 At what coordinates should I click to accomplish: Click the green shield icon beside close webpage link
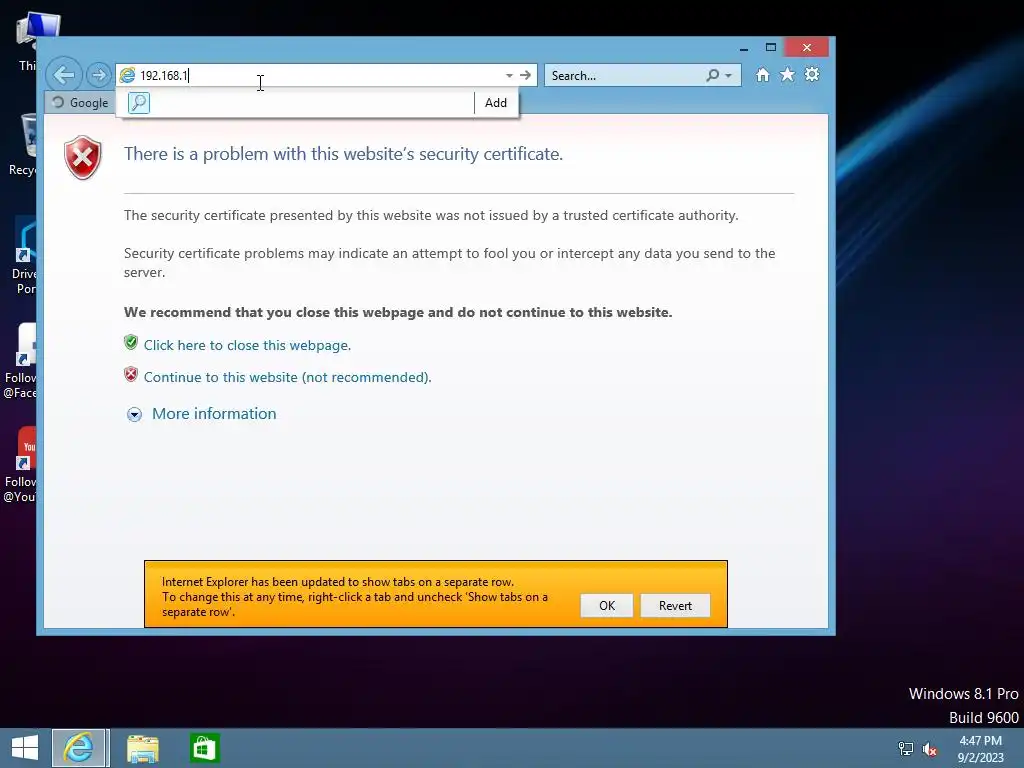pyautogui.click(x=131, y=342)
